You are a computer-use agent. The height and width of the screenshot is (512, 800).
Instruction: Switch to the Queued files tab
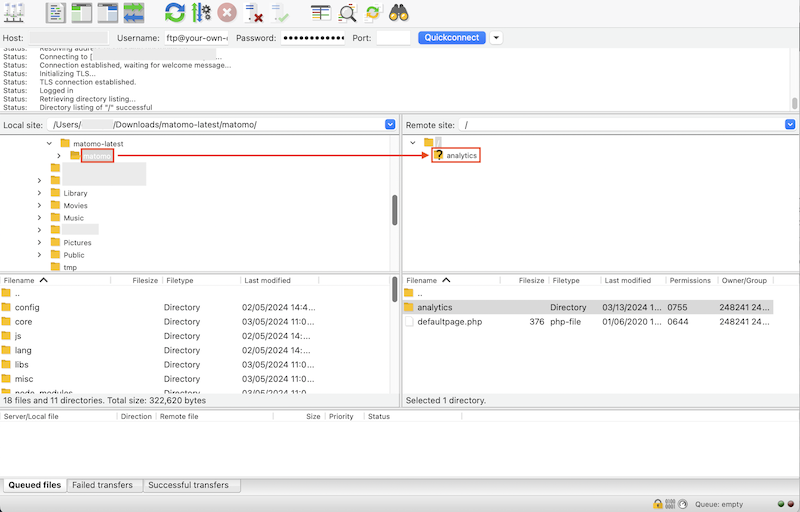[x=35, y=485]
